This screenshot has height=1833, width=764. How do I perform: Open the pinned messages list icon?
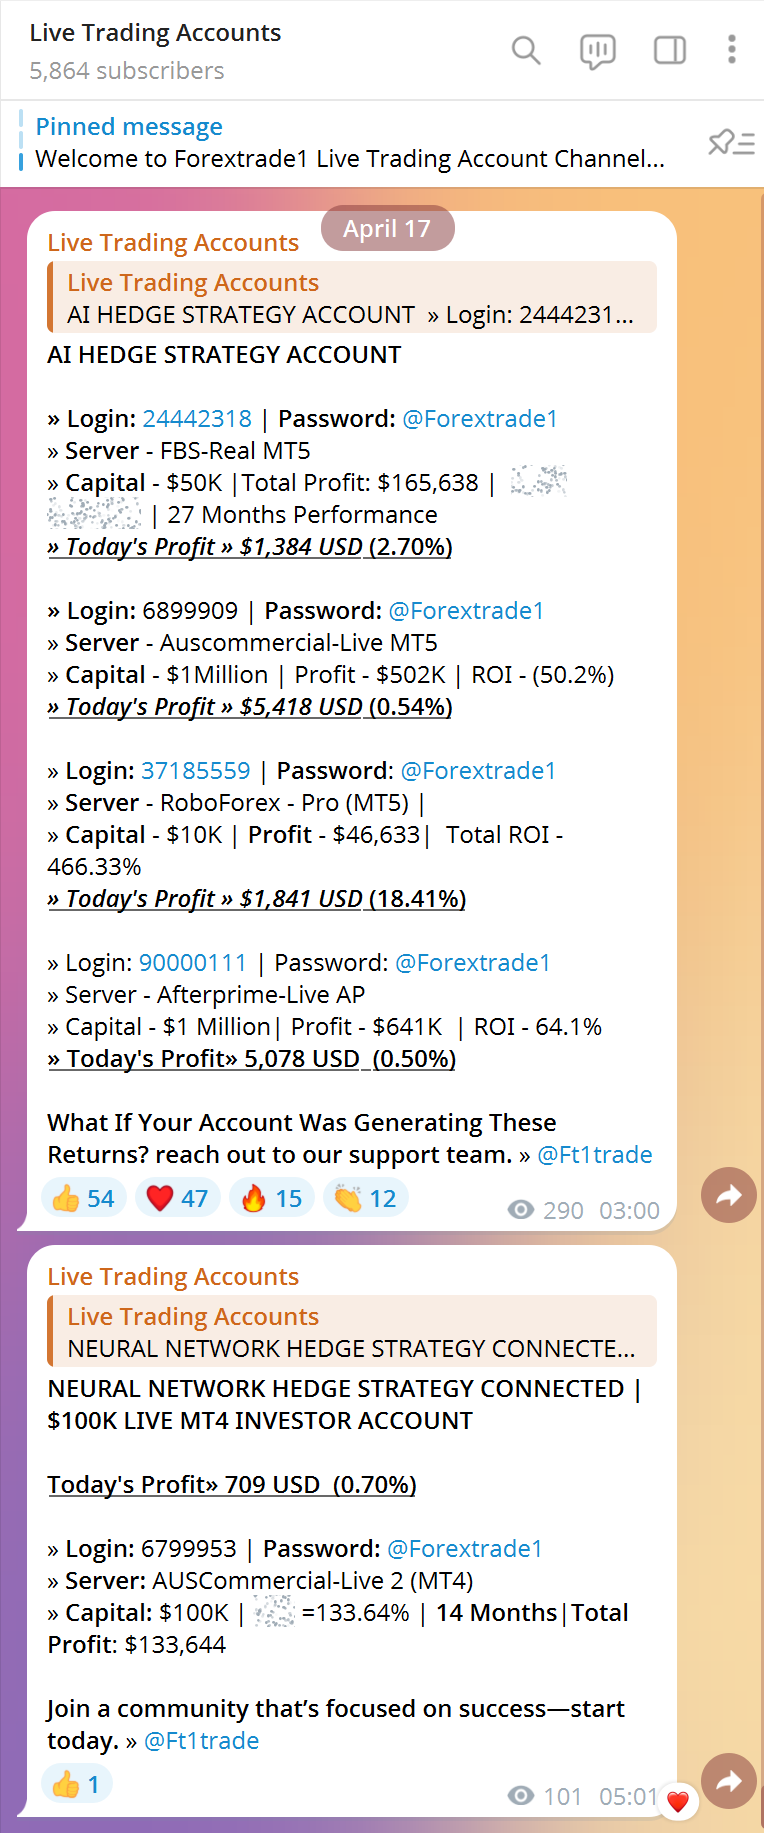click(731, 143)
